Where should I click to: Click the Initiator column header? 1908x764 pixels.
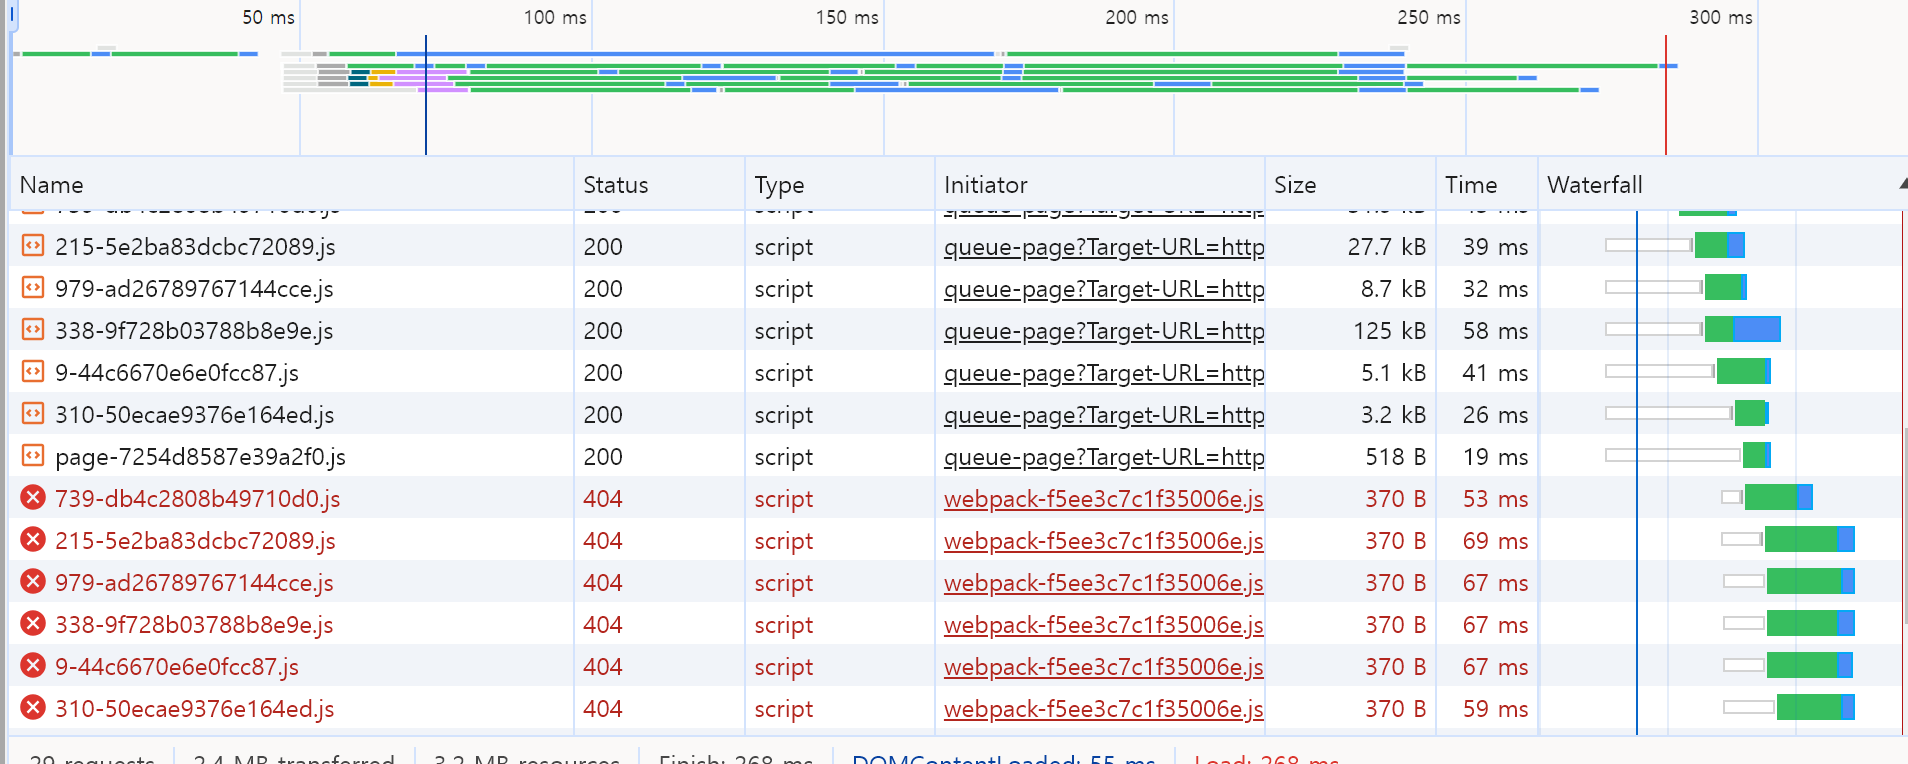(x=985, y=185)
